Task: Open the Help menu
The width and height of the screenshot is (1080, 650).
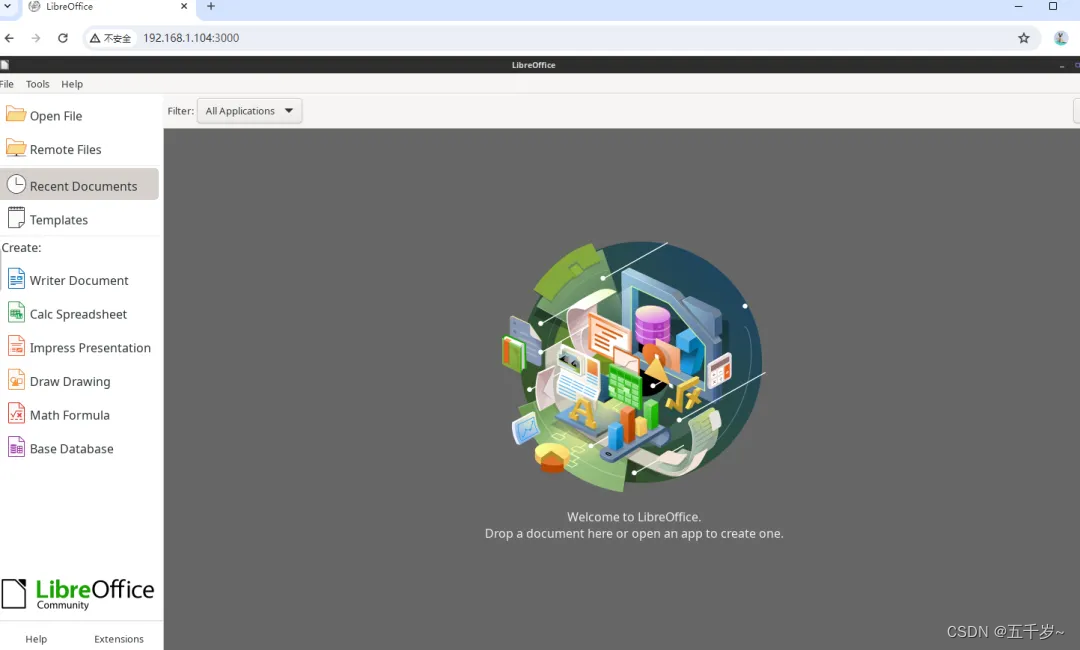Action: point(72,84)
